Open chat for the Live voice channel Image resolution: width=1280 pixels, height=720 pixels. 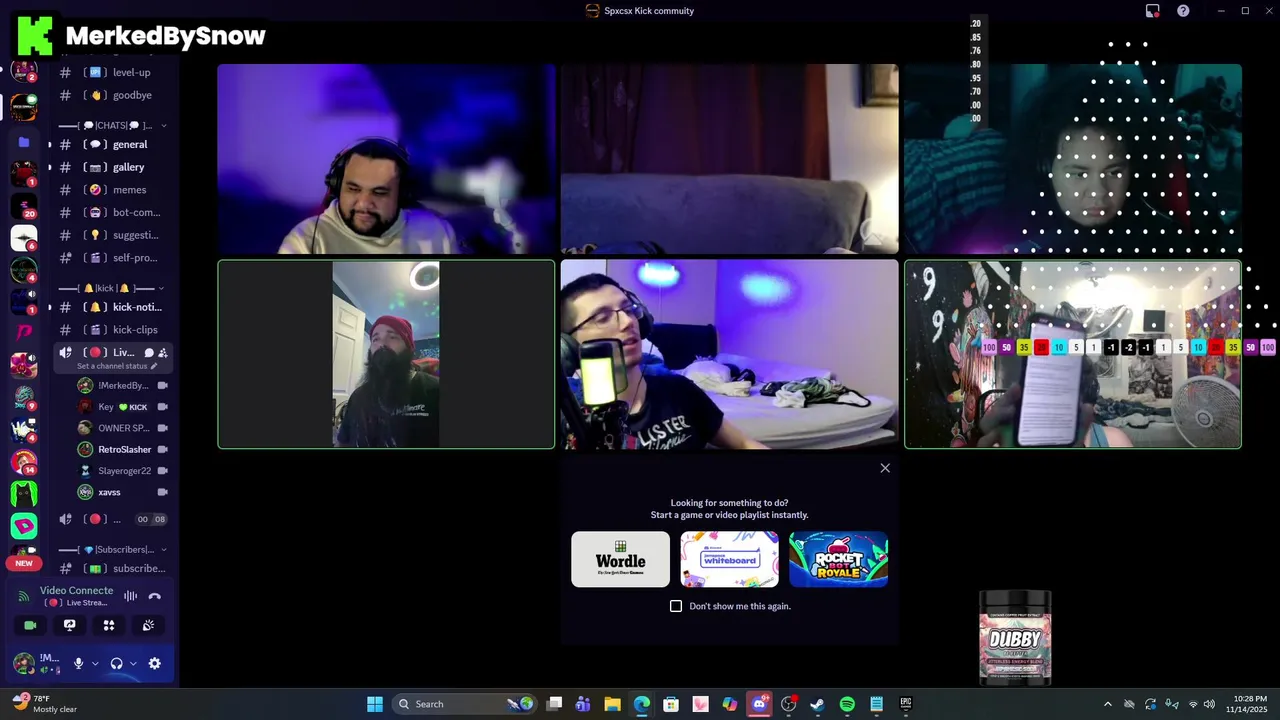coord(149,352)
